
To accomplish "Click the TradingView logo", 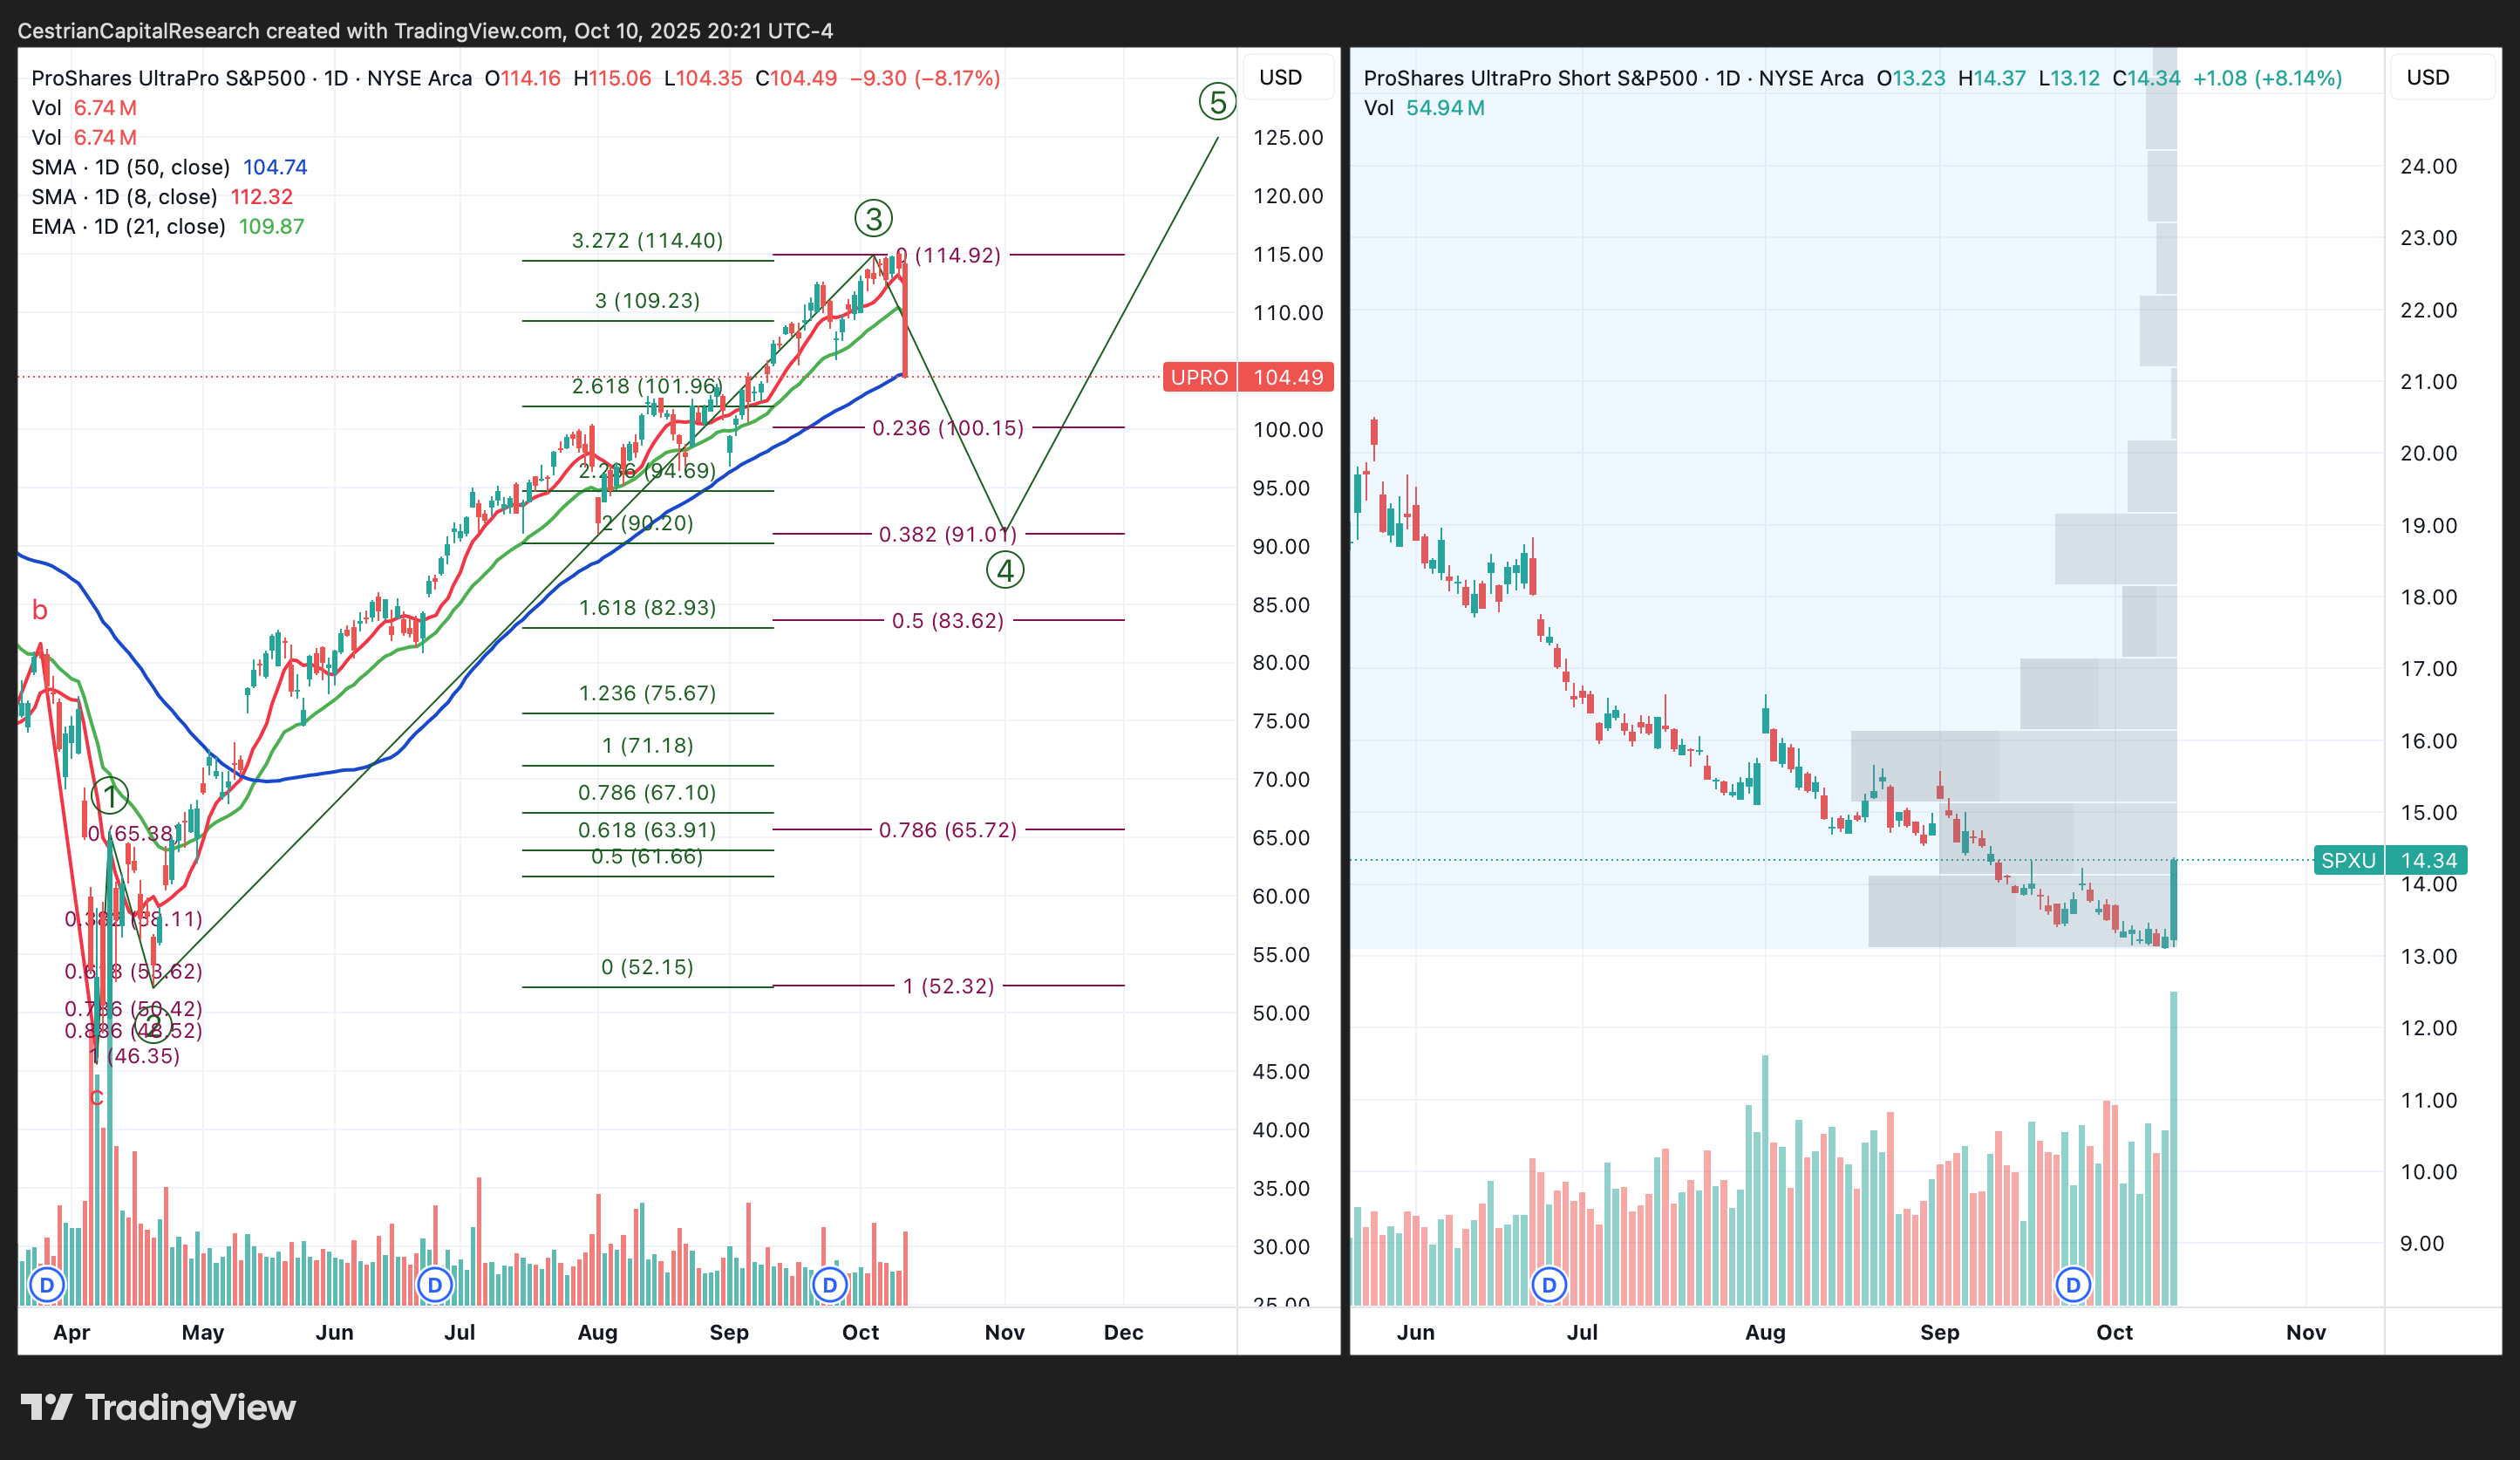I will [158, 1408].
